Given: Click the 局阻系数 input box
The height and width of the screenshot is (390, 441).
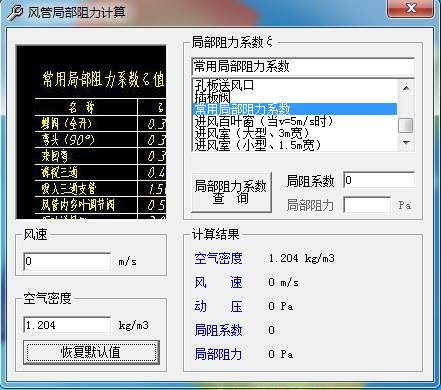Looking at the screenshot, I should [x=379, y=180].
